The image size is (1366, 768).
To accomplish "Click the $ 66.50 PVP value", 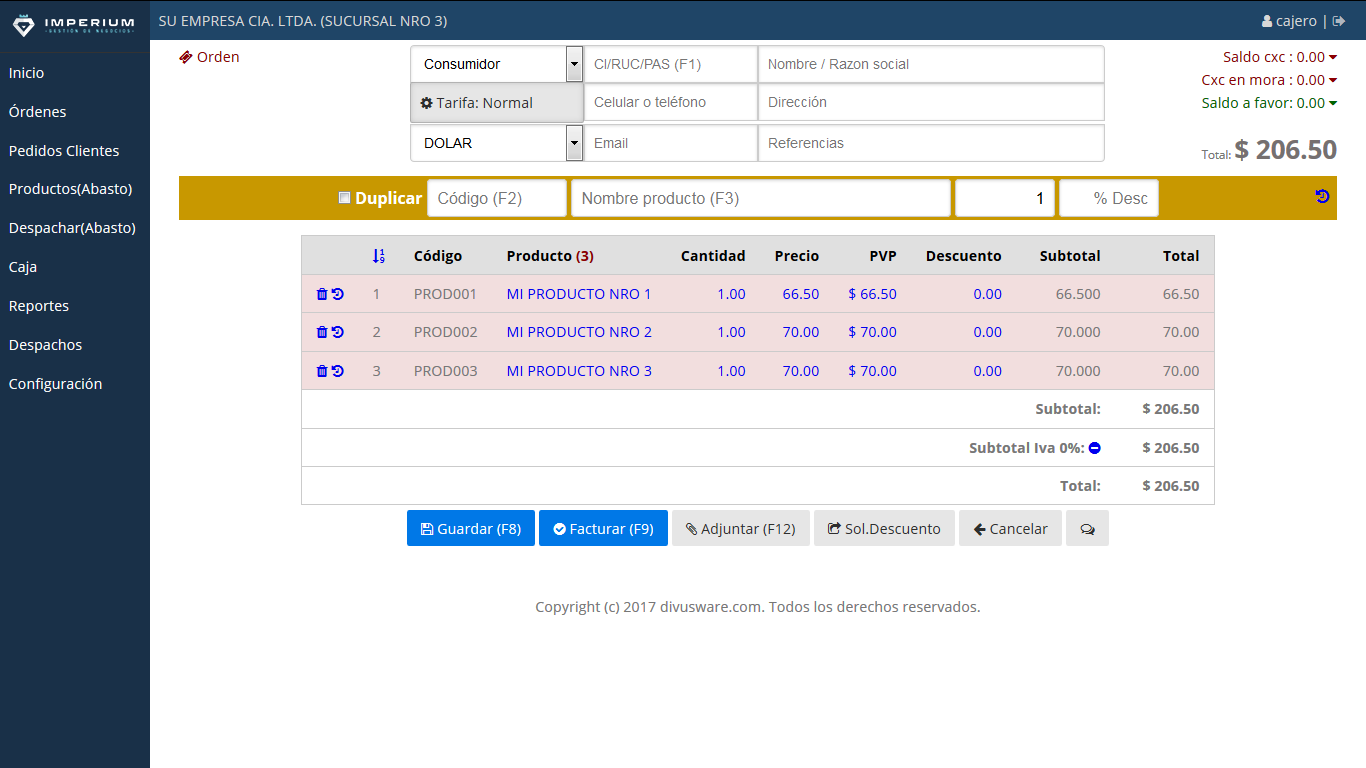I will click(872, 294).
